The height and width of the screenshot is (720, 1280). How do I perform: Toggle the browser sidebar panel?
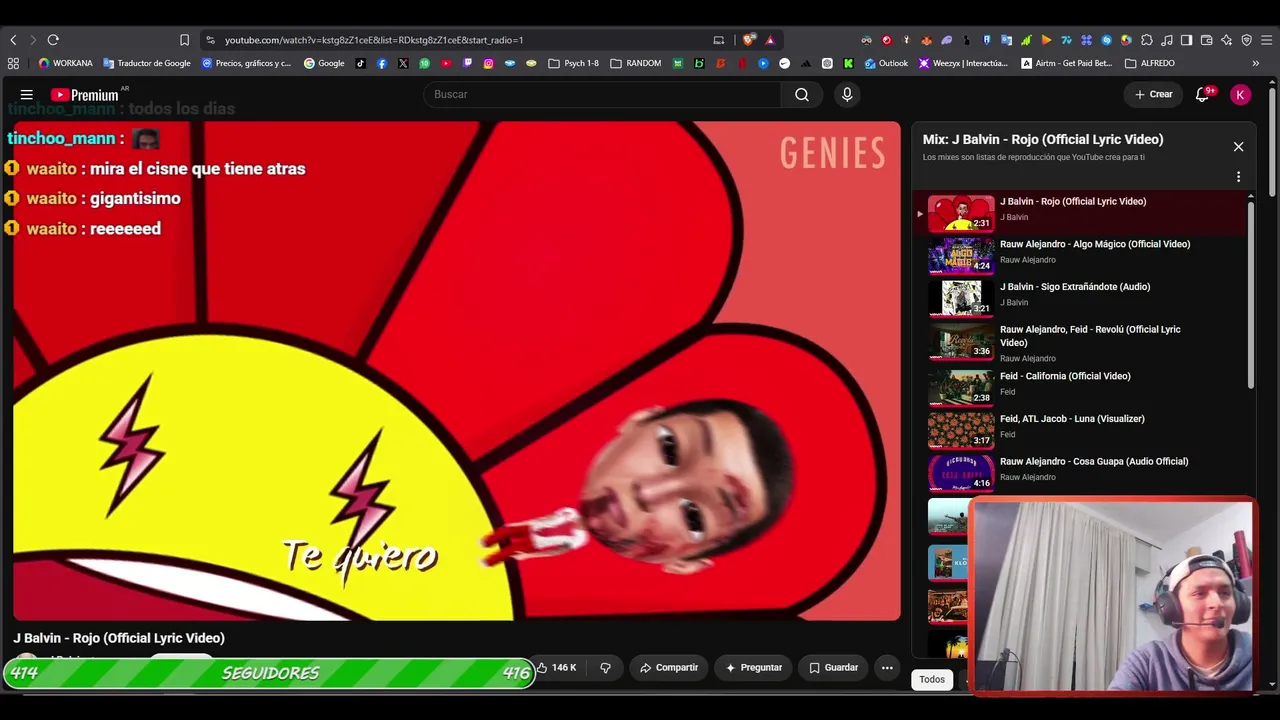1186,40
